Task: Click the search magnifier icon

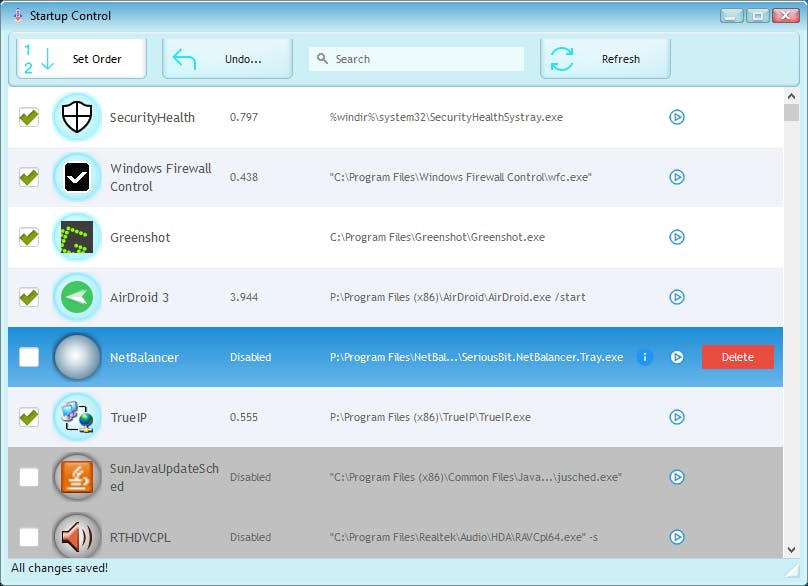Action: coord(323,58)
